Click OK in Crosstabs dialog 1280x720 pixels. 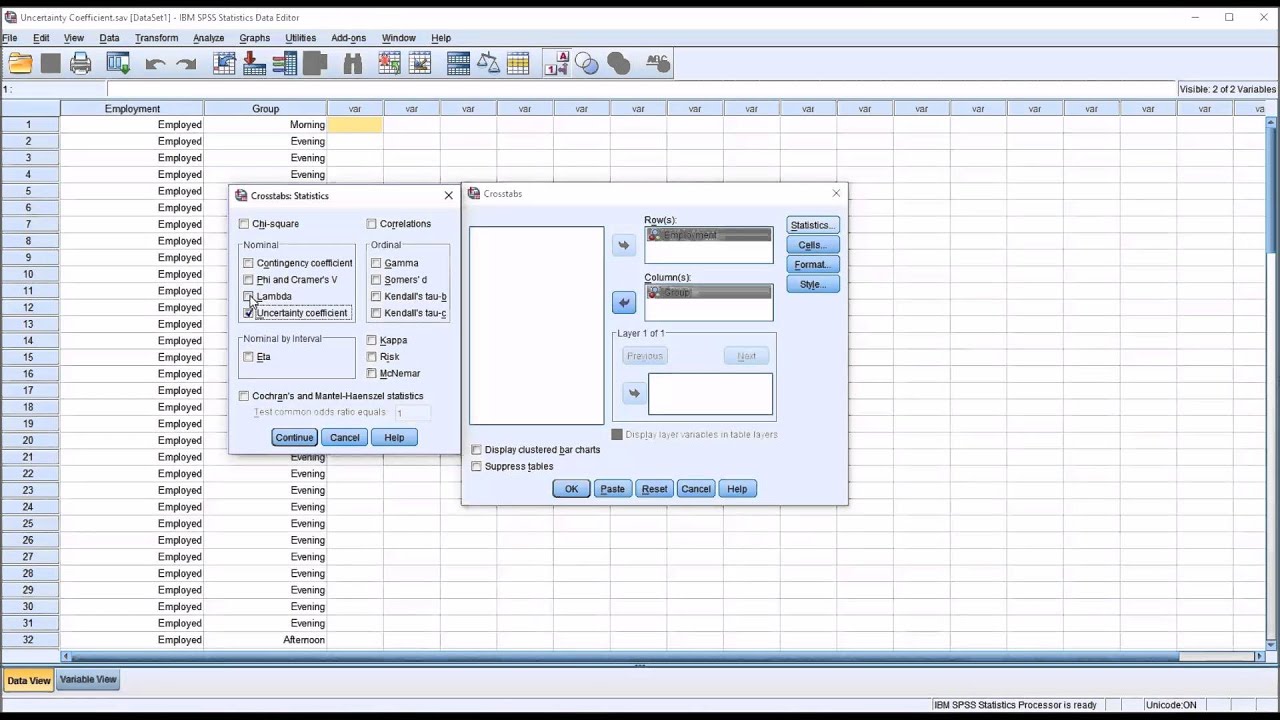571,489
